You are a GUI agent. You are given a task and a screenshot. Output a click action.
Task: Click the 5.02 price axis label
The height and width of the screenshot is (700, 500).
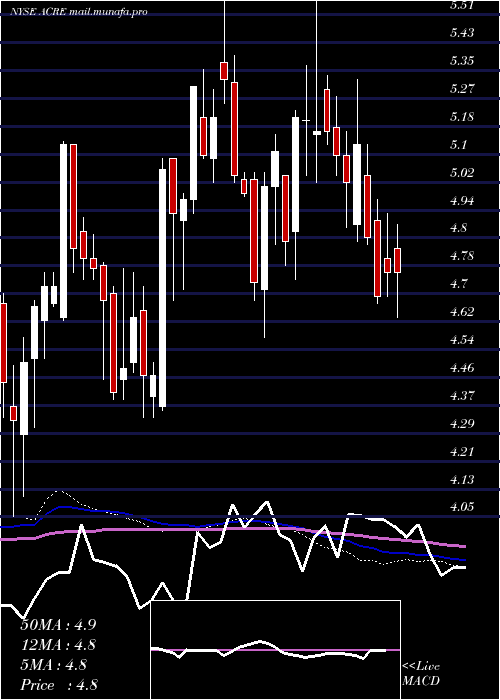[462, 172]
